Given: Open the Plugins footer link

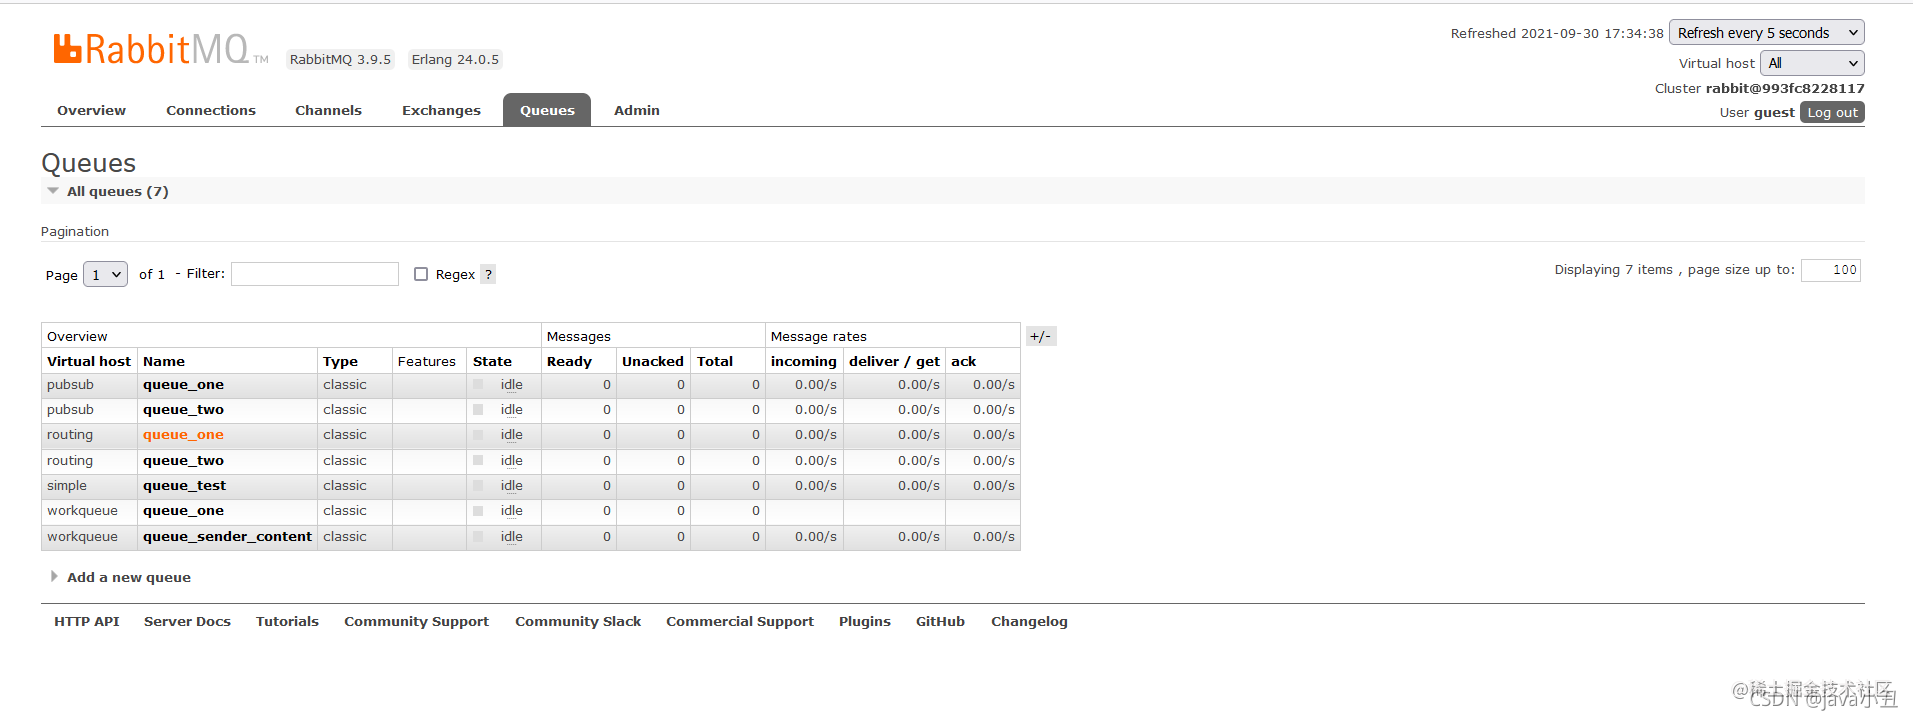Looking at the screenshot, I should (x=865, y=621).
